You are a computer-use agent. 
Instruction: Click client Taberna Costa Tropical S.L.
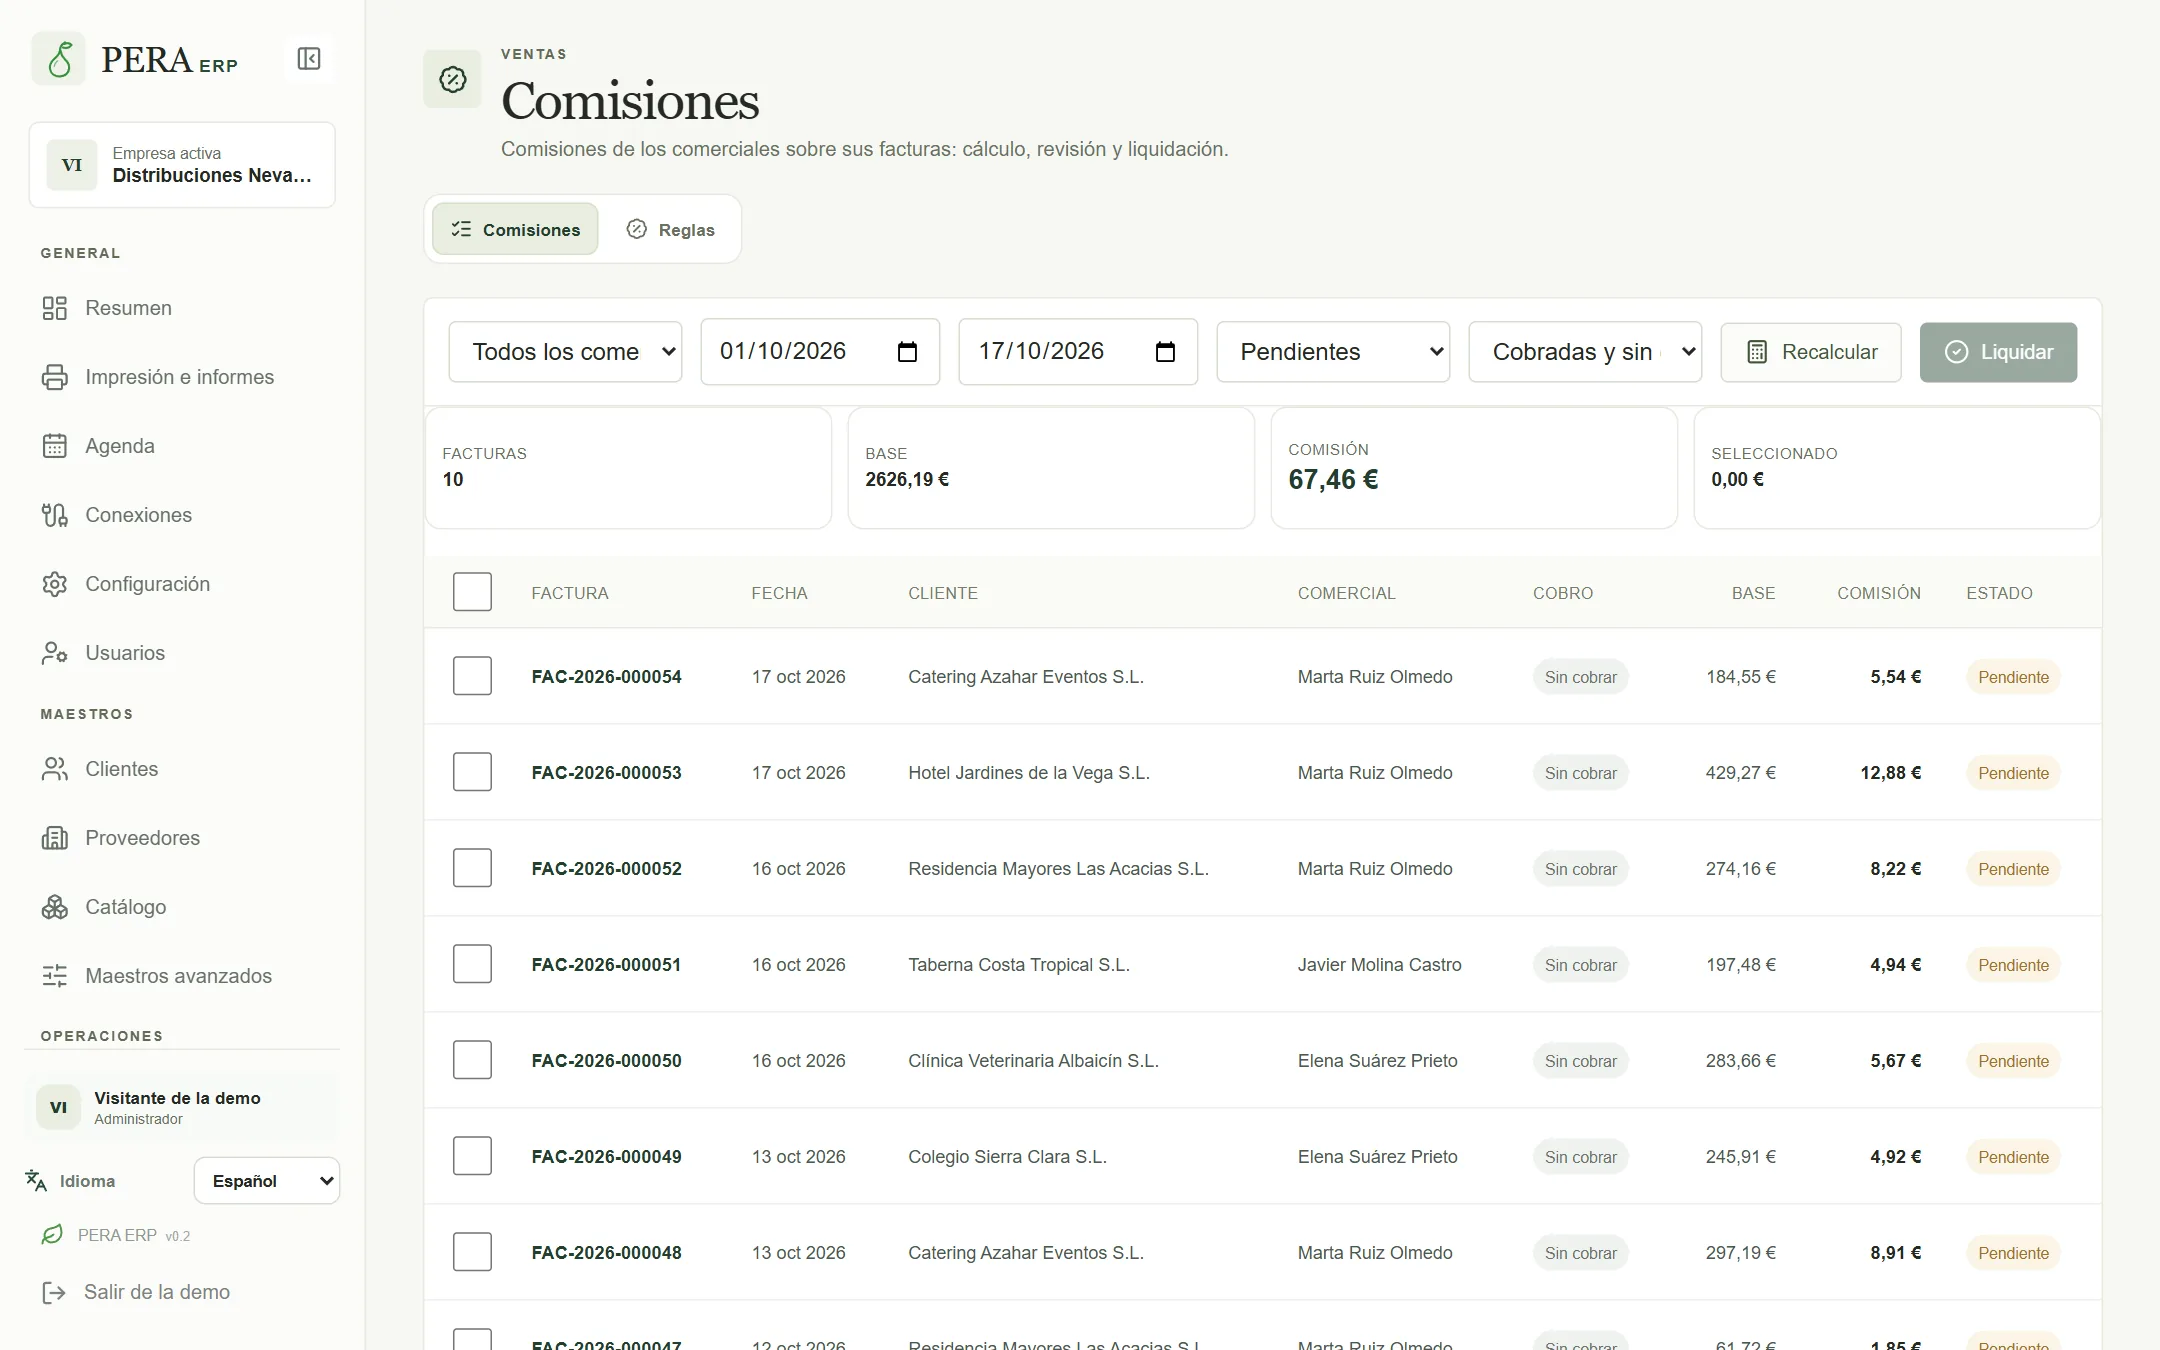1019,965
